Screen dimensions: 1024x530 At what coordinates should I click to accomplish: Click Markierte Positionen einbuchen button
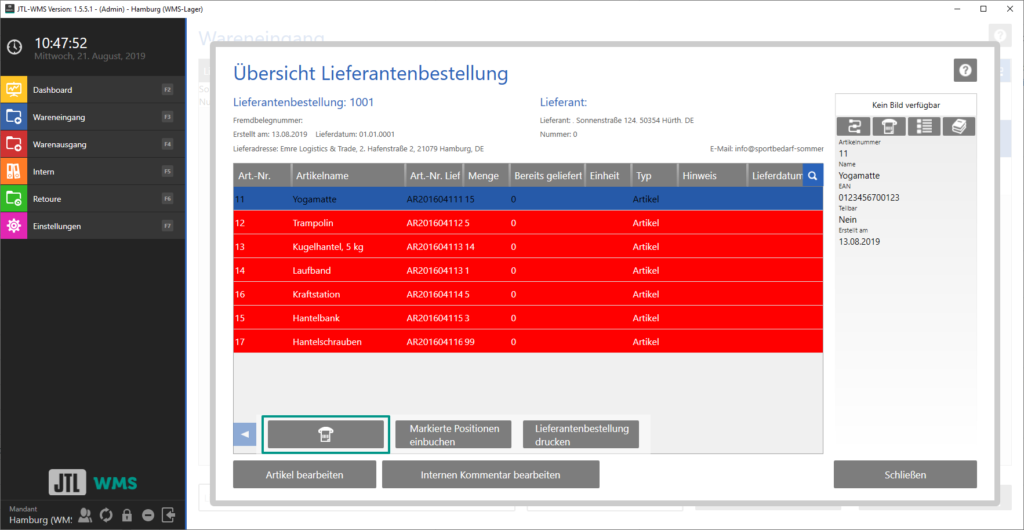pyautogui.click(x=453, y=434)
